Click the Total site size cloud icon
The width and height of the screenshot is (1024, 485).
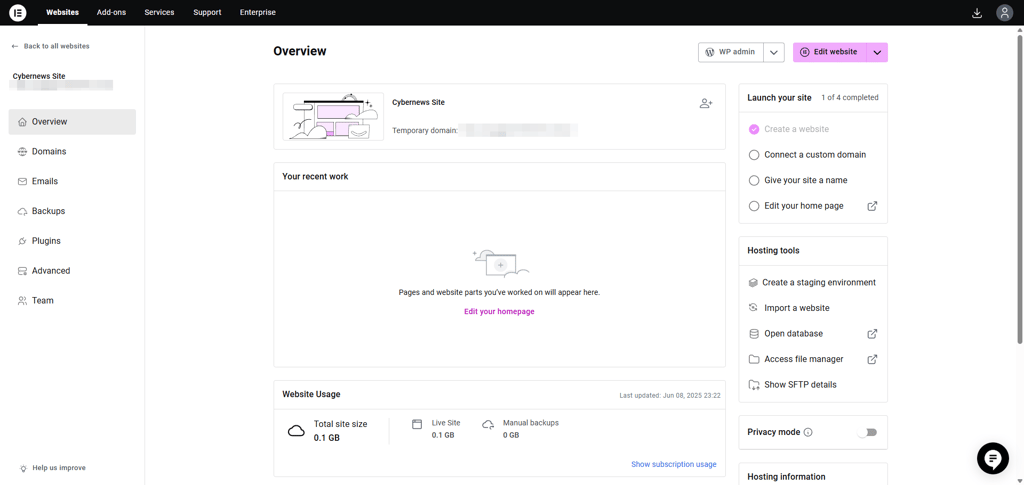296,431
